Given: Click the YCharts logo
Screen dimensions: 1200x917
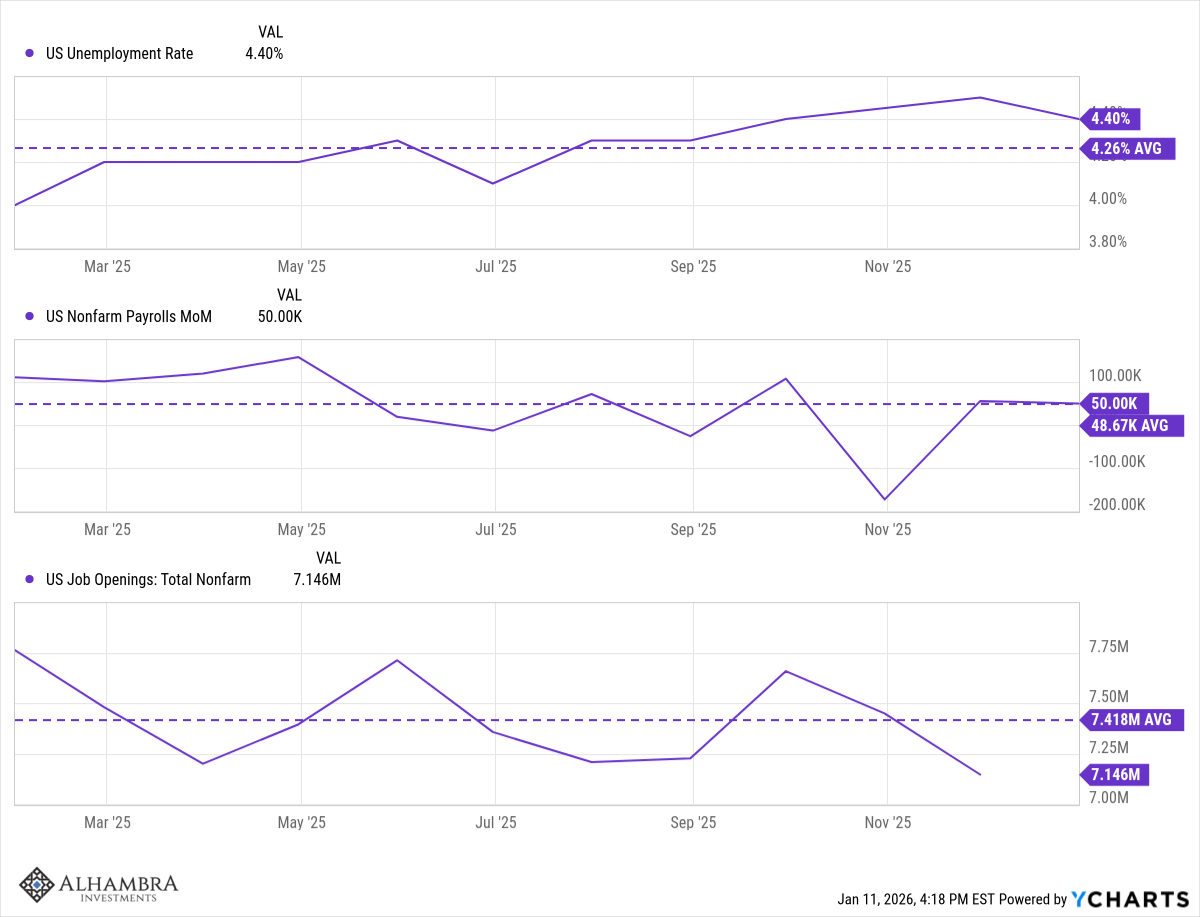Looking at the screenshot, I should tap(1130, 899).
